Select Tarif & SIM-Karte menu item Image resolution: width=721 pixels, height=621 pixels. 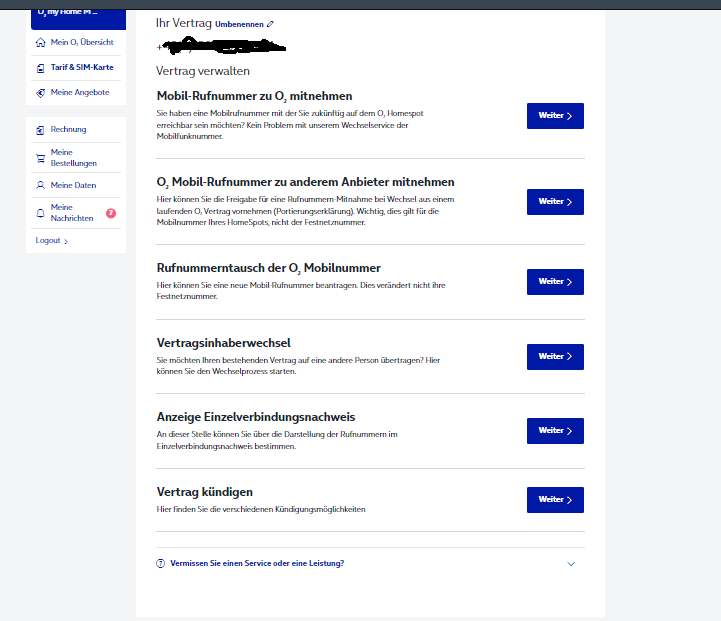click(x=76, y=68)
